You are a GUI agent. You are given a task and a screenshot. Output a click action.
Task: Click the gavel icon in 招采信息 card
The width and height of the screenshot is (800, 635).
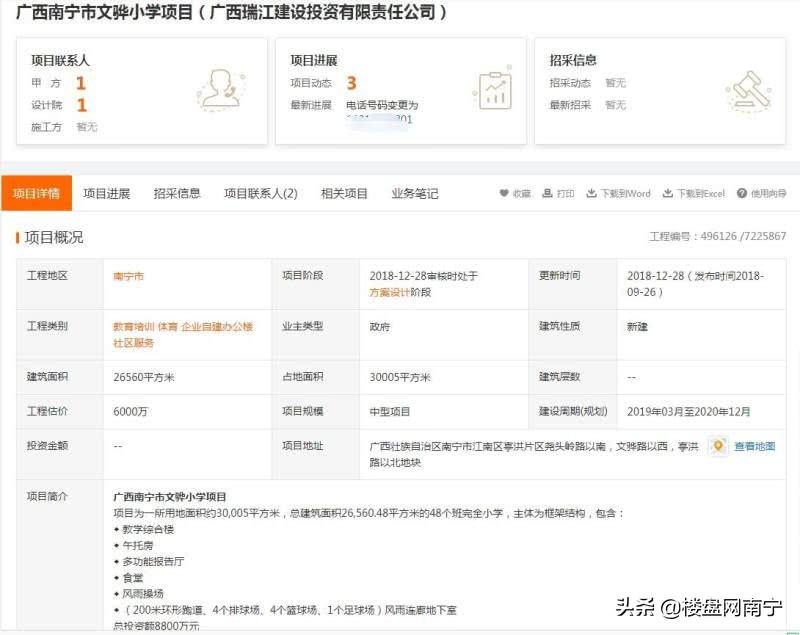750,91
